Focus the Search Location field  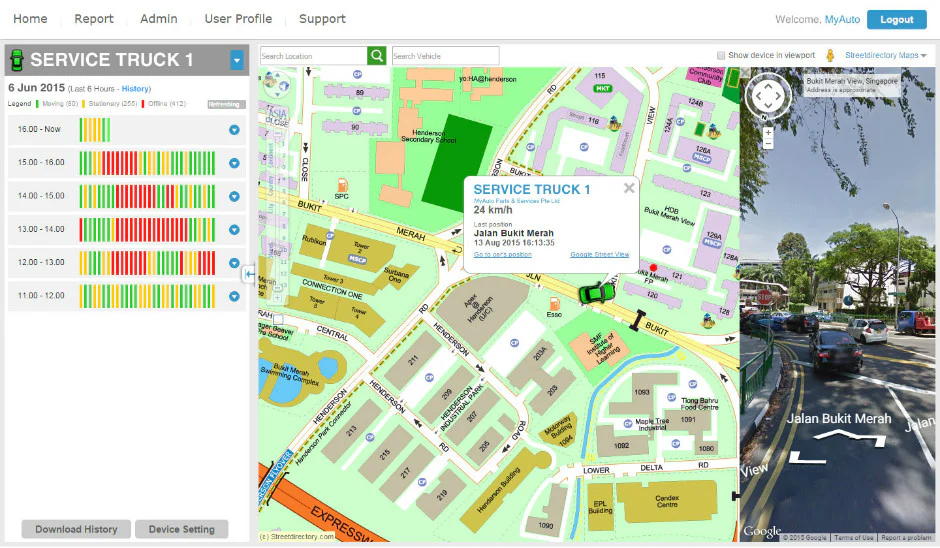click(314, 56)
